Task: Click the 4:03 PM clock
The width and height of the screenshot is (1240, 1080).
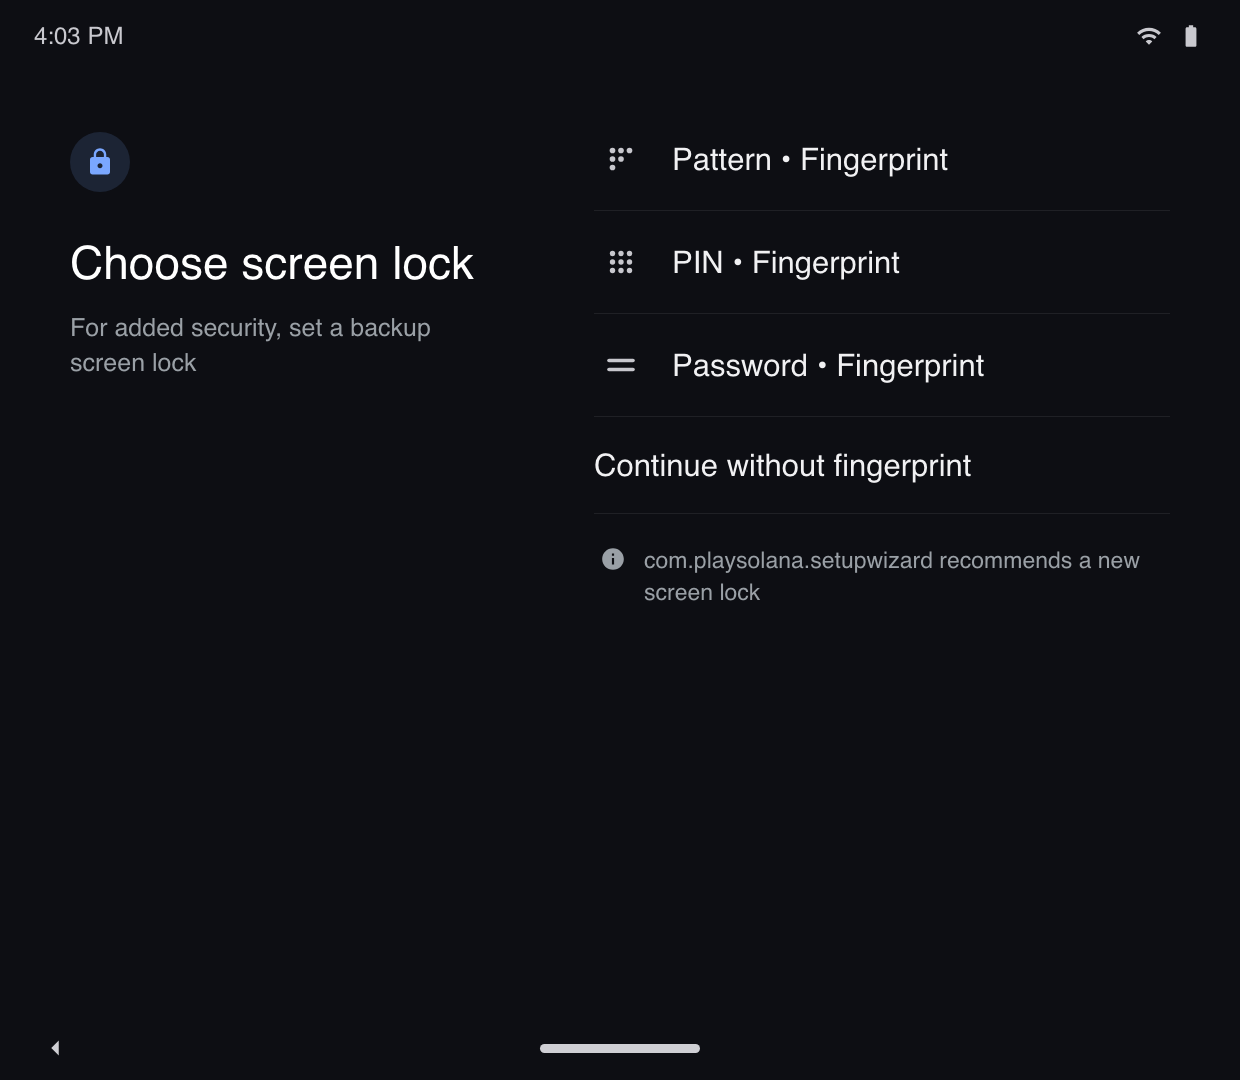Action: [79, 36]
